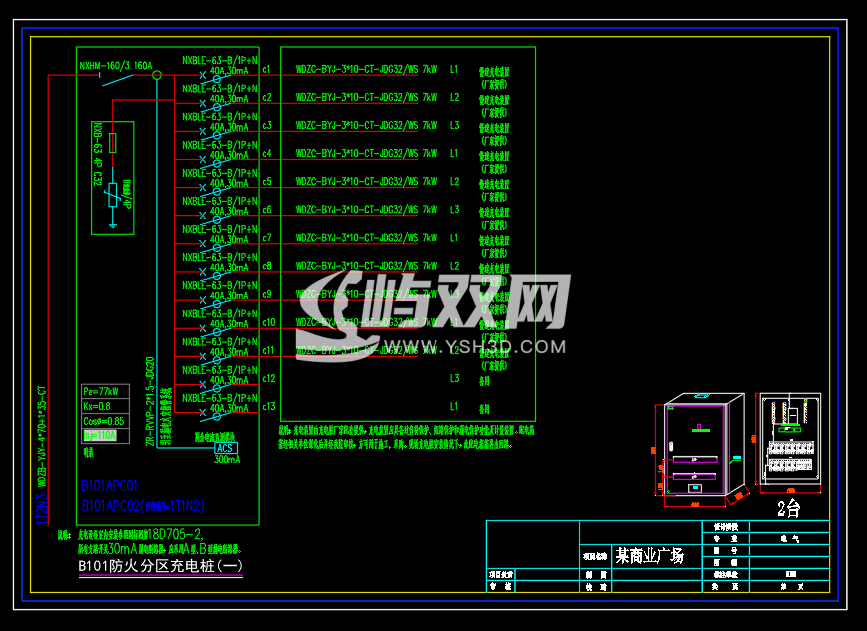Select the WDZC-BYJ cable text on the c4 row
Screen dimensions: 867x631
(x=357, y=153)
